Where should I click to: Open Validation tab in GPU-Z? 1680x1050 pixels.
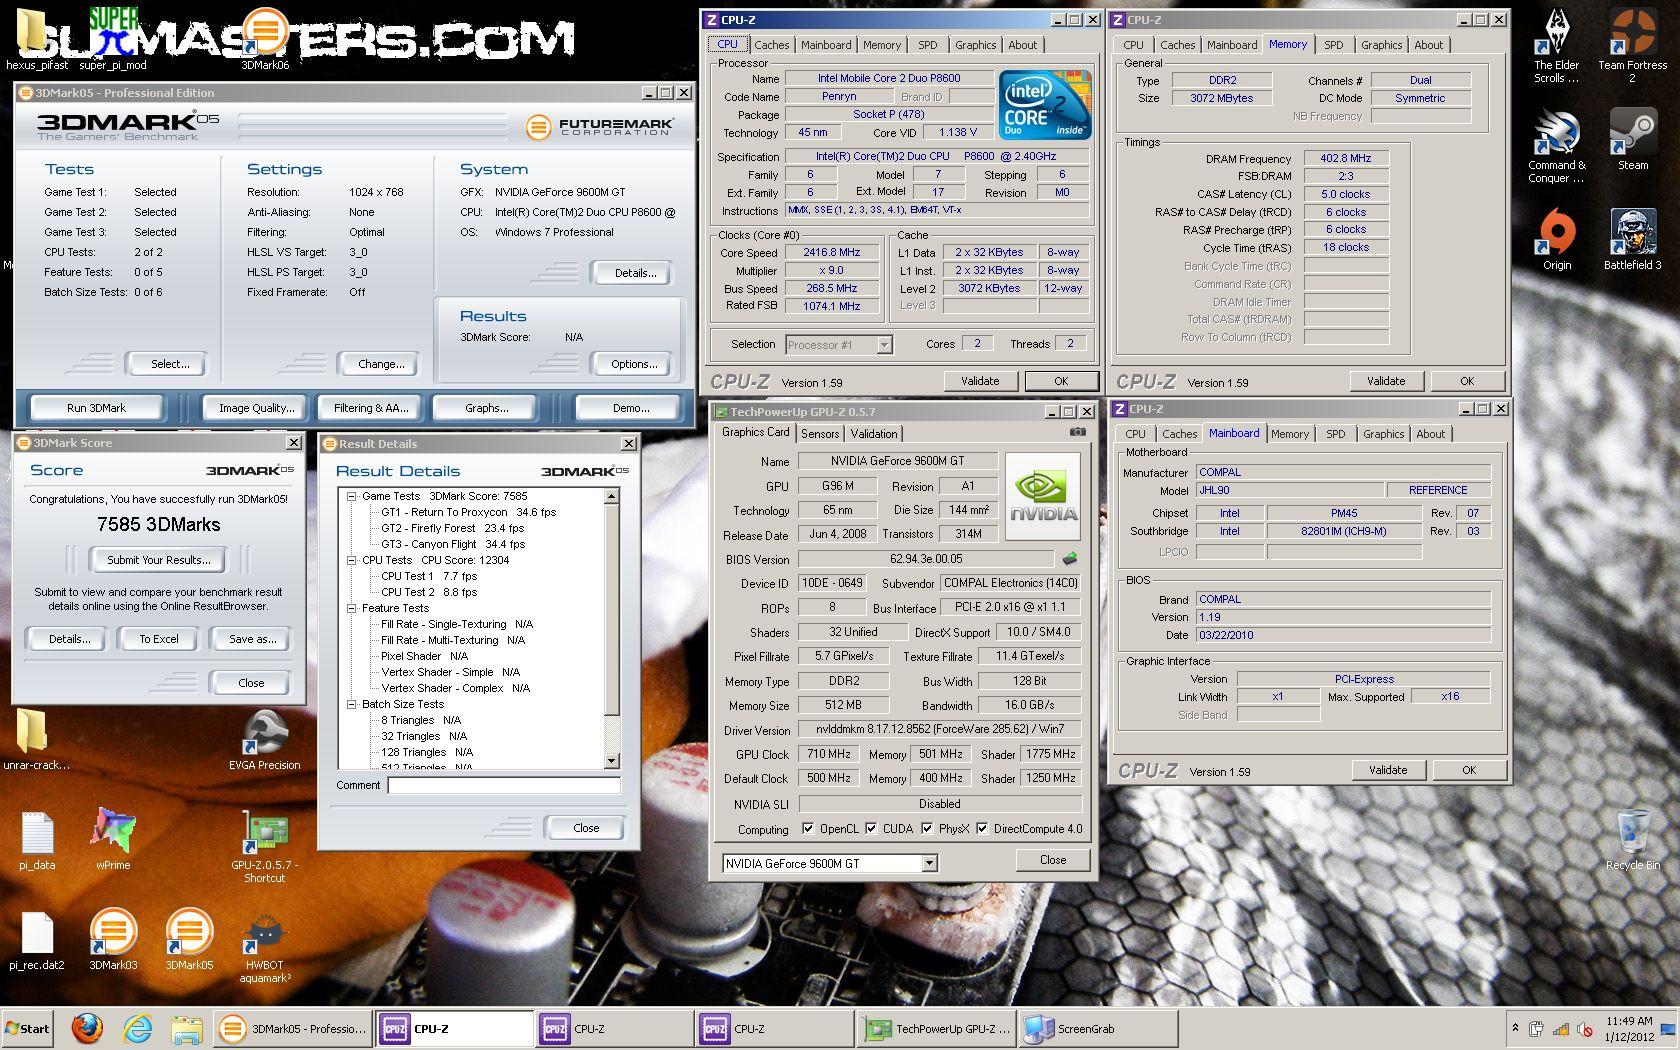point(874,434)
